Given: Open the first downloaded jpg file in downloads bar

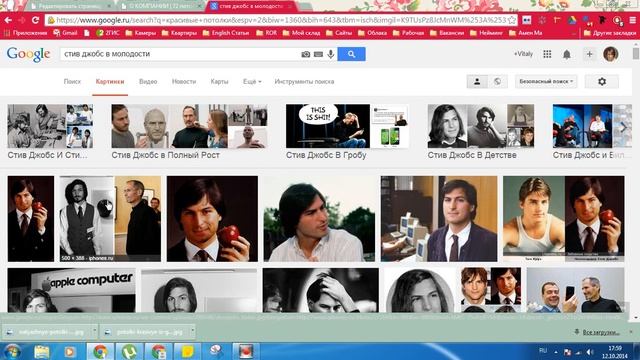Looking at the screenshot, I should point(46,332).
